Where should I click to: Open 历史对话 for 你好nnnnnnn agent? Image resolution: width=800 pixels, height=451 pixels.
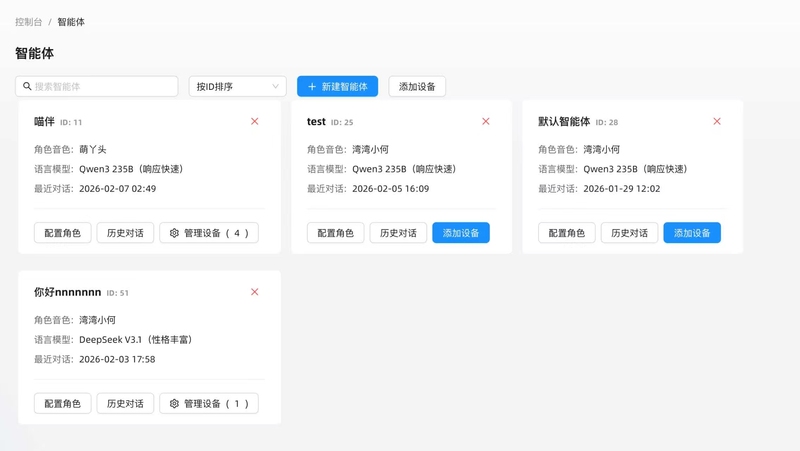tap(125, 404)
